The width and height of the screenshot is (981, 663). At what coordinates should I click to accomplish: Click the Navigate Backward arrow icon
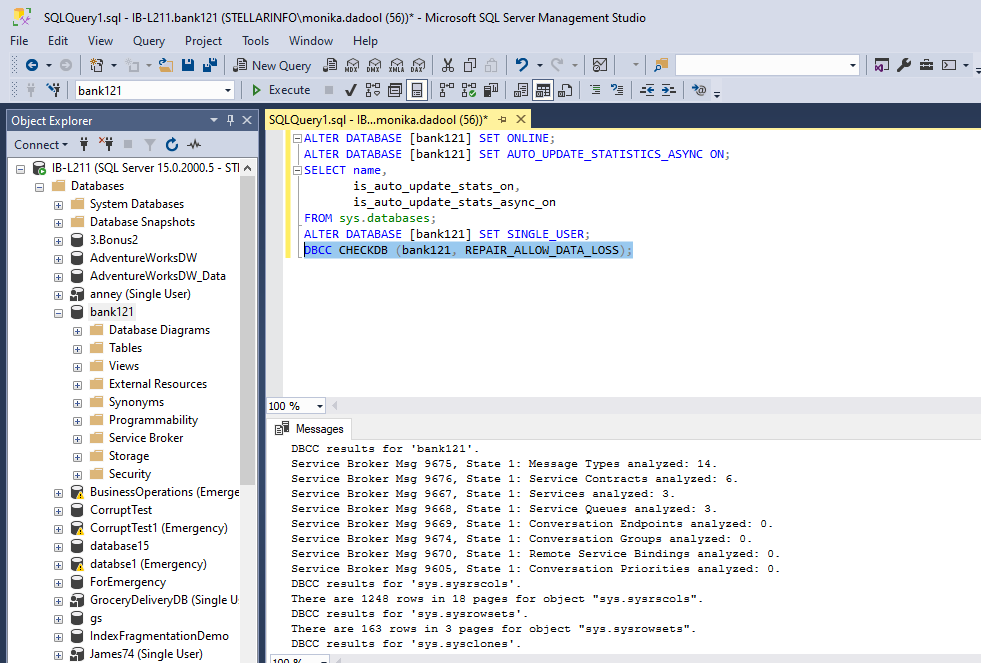click(x=32, y=65)
